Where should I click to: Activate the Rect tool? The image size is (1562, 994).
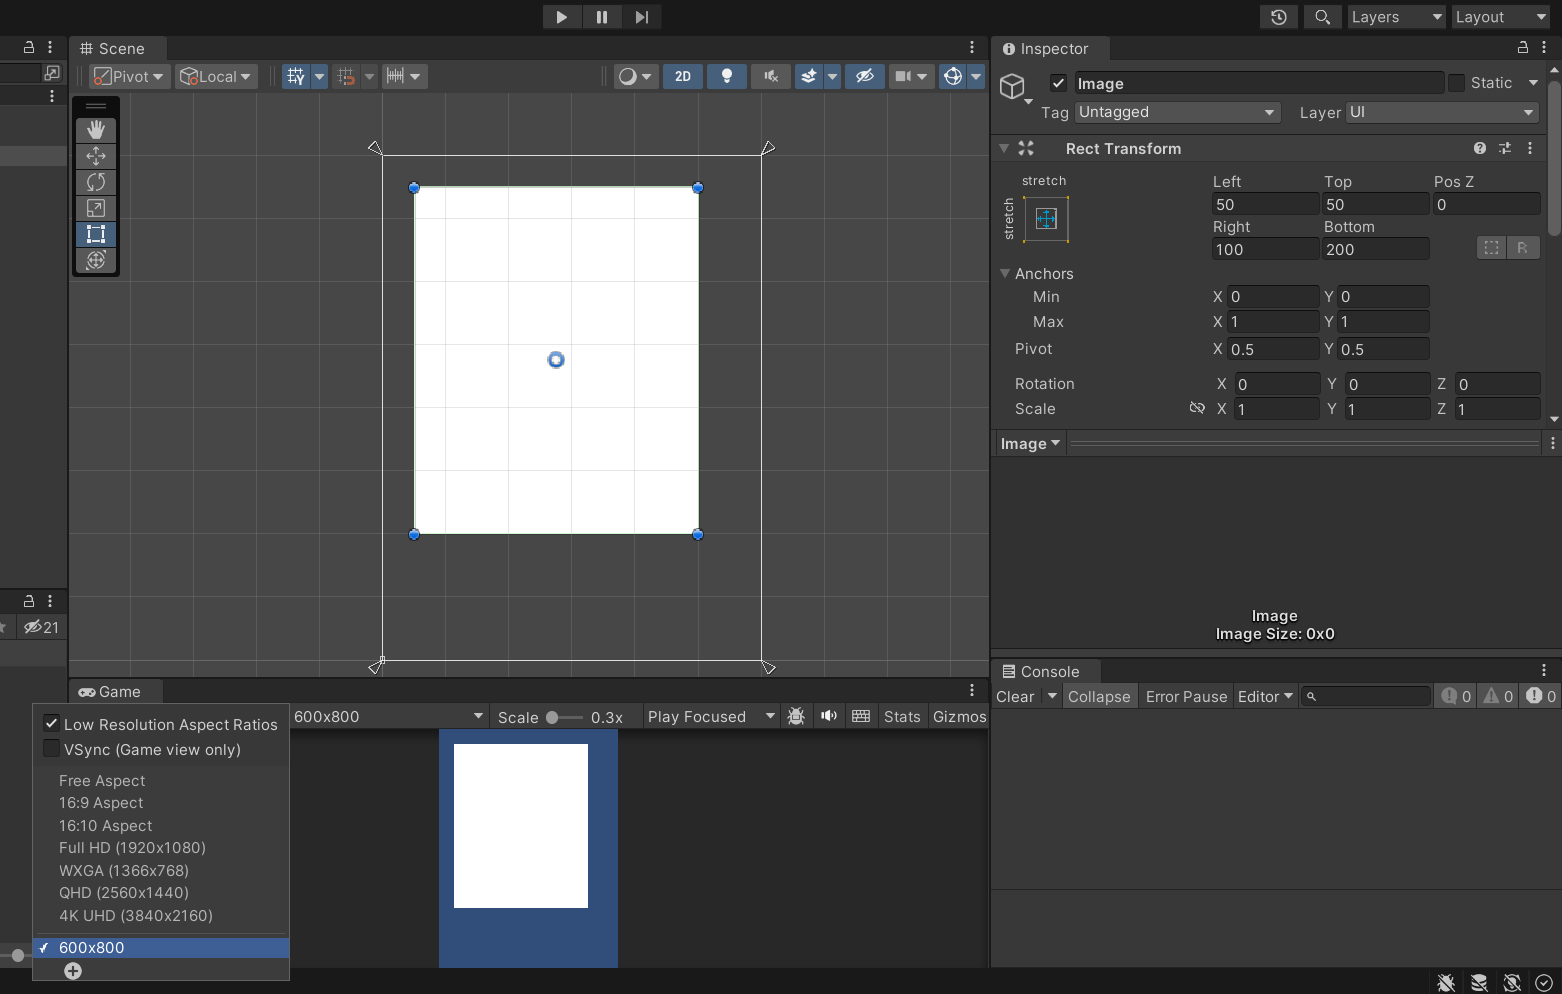(96, 234)
